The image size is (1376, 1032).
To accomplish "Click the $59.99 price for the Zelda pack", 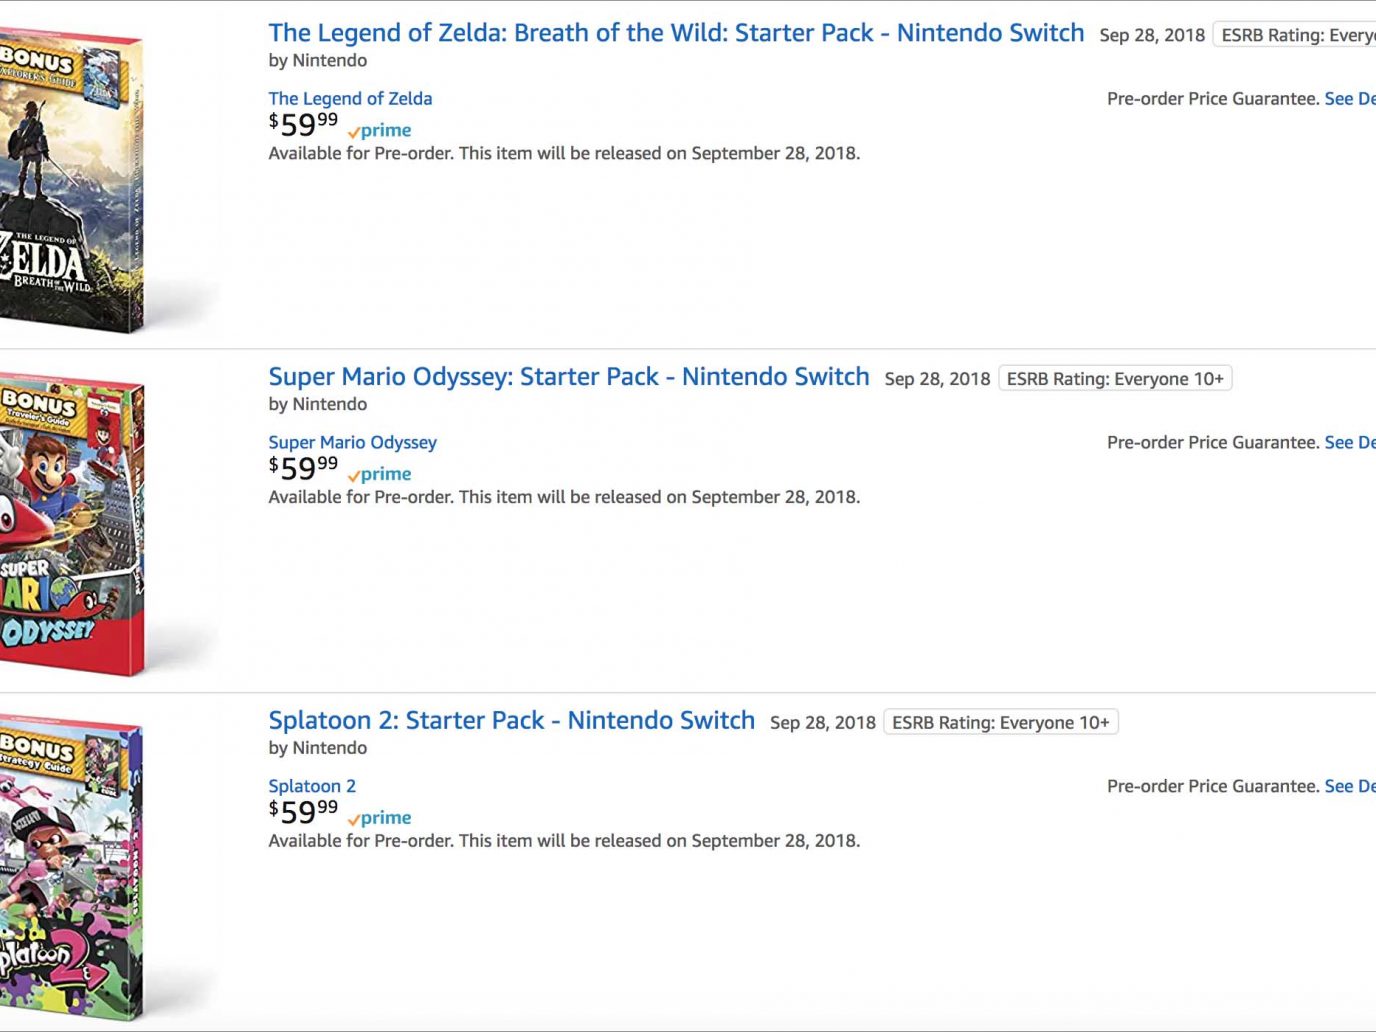I will pos(303,124).
